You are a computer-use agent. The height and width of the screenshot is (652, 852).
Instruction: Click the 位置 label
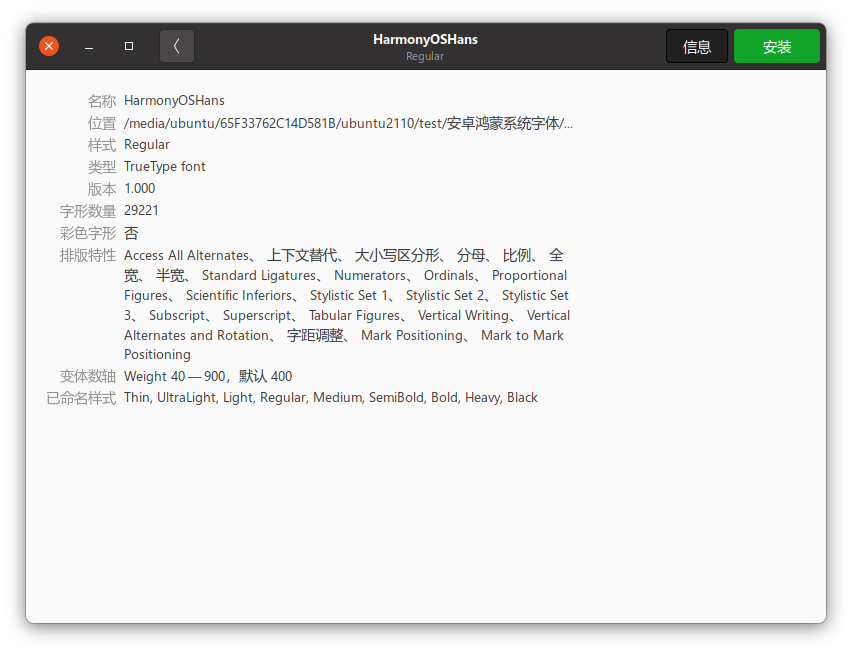coord(102,123)
